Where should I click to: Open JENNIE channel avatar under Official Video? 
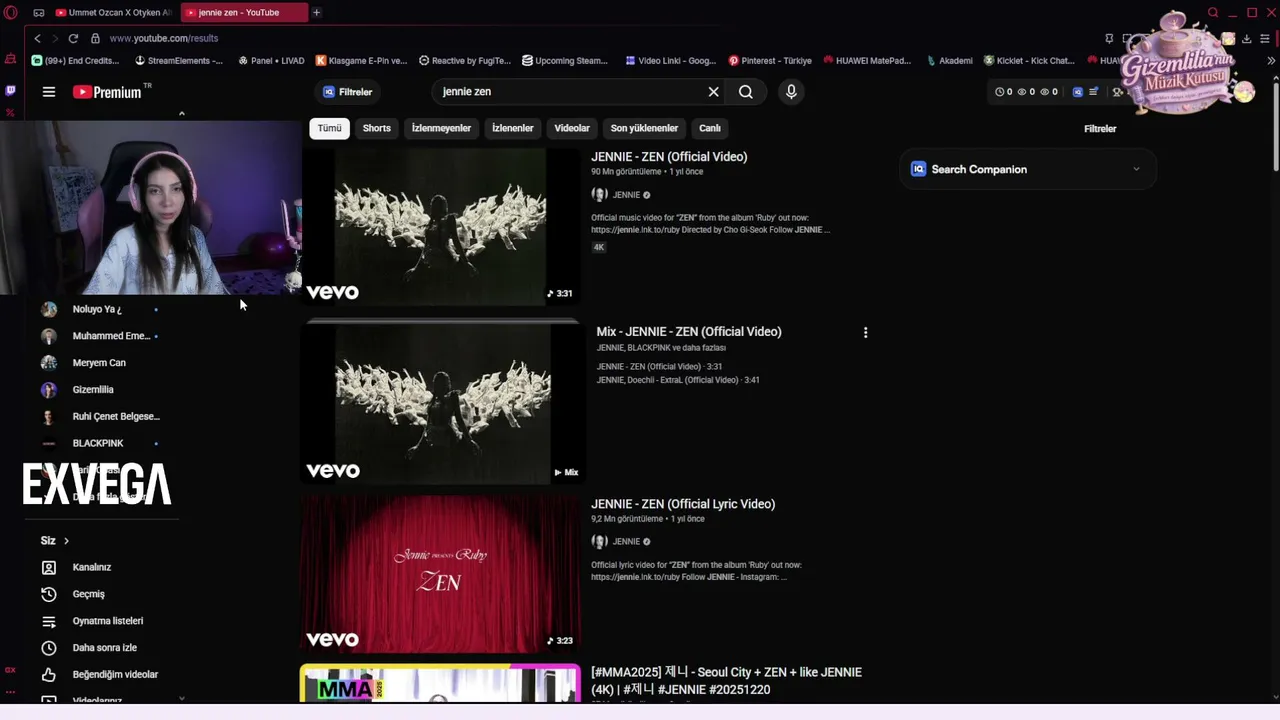pos(599,195)
